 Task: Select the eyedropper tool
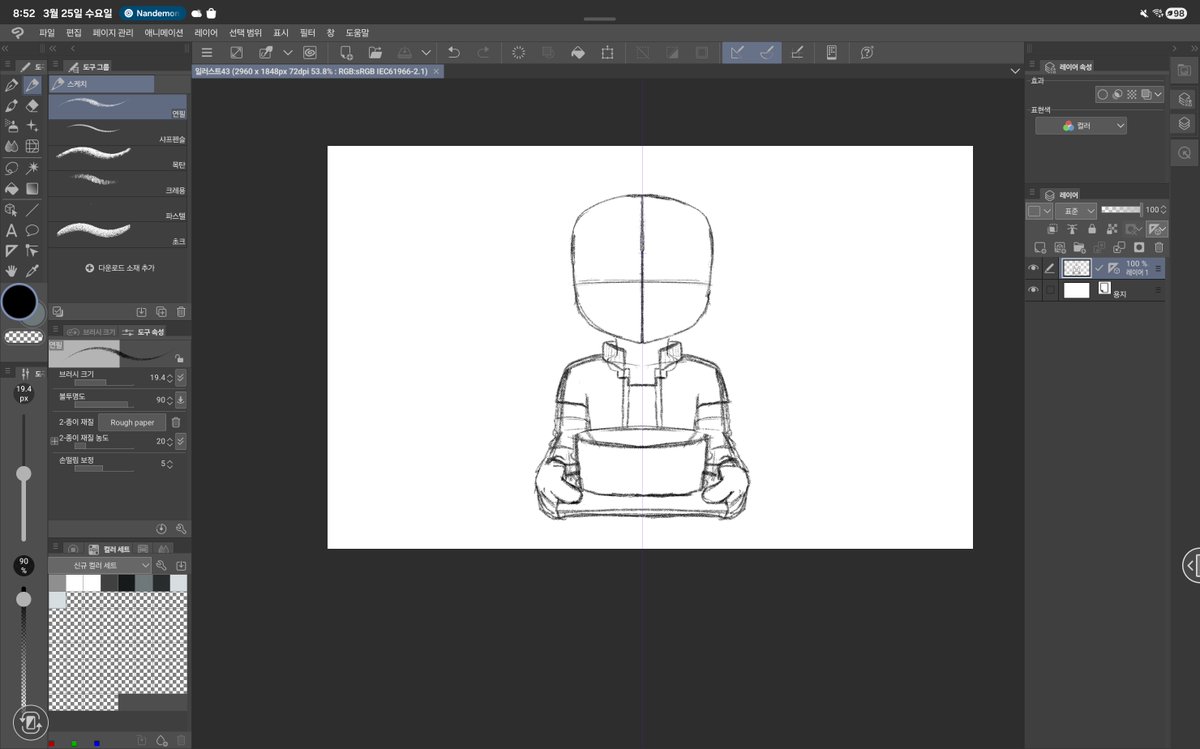click(x=32, y=271)
